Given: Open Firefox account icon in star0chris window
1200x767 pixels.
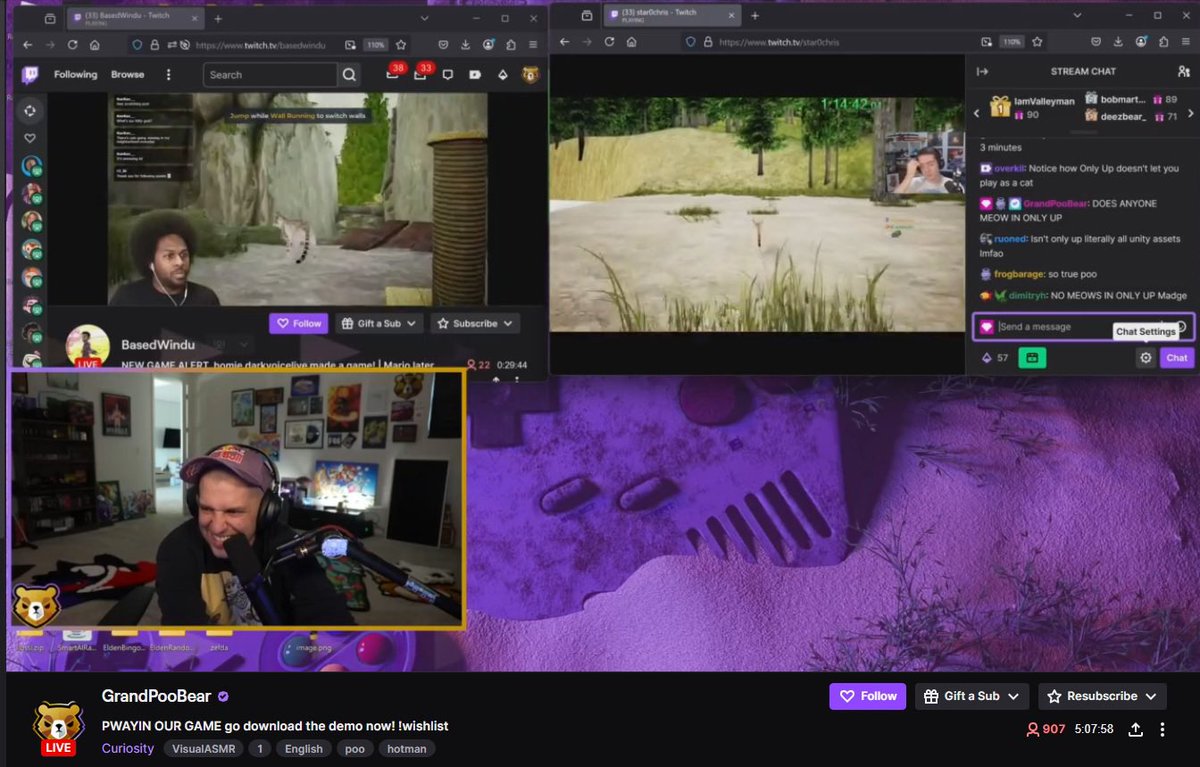Looking at the screenshot, I should [x=1140, y=42].
